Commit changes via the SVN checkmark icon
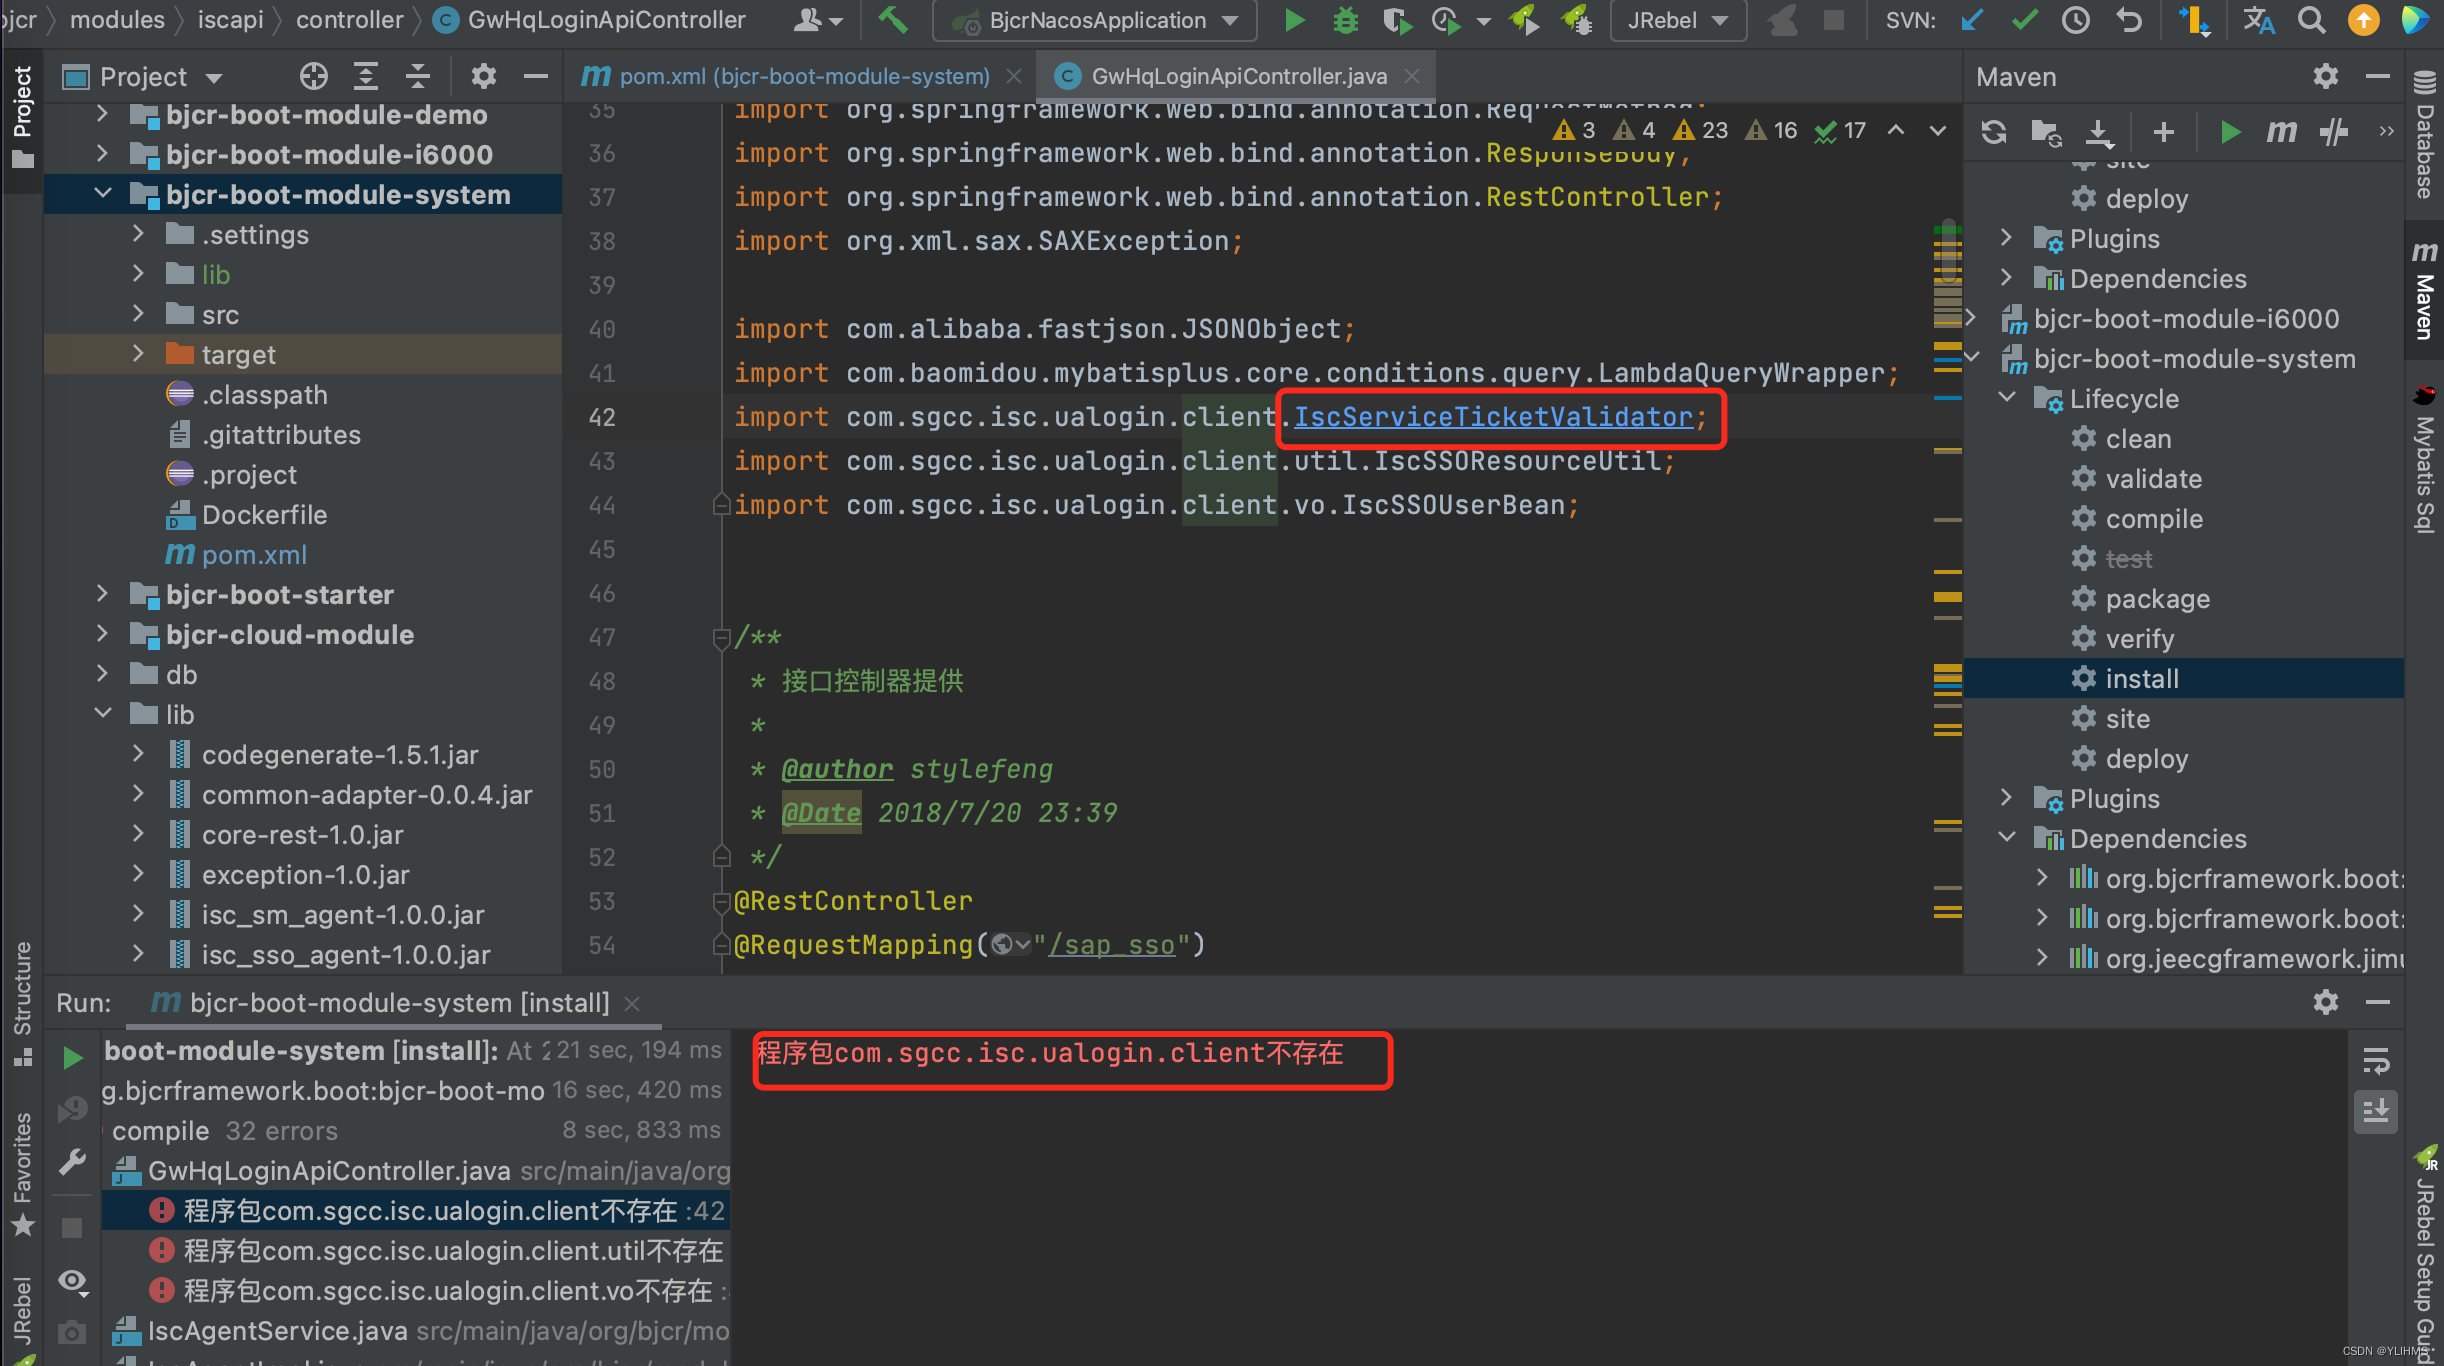 point(2023,20)
